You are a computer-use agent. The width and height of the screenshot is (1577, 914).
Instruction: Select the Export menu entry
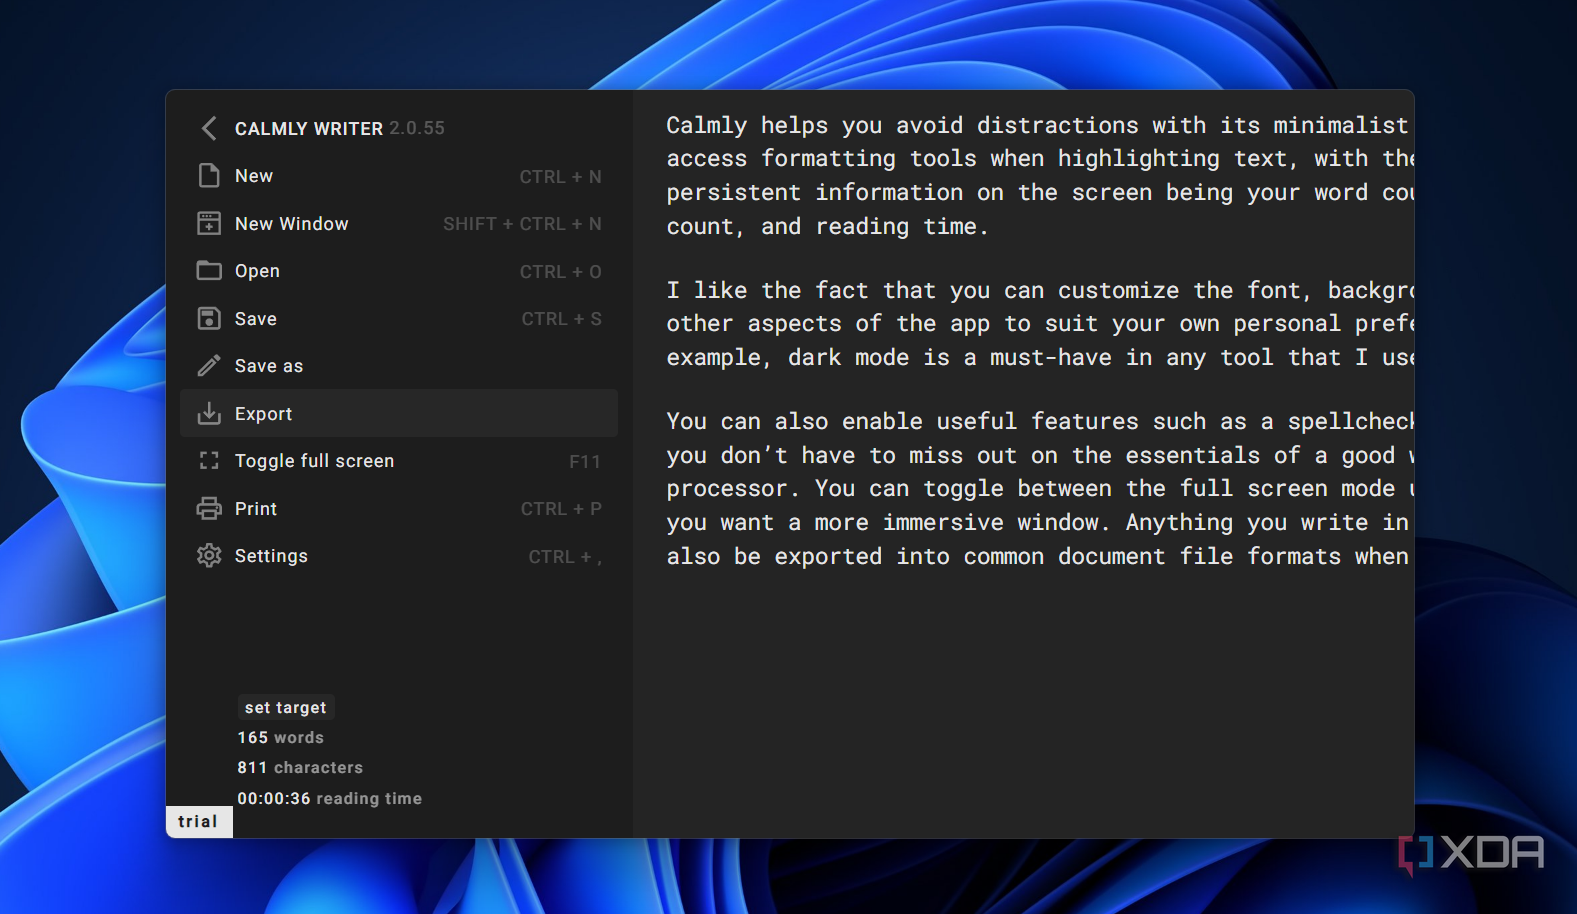point(399,413)
